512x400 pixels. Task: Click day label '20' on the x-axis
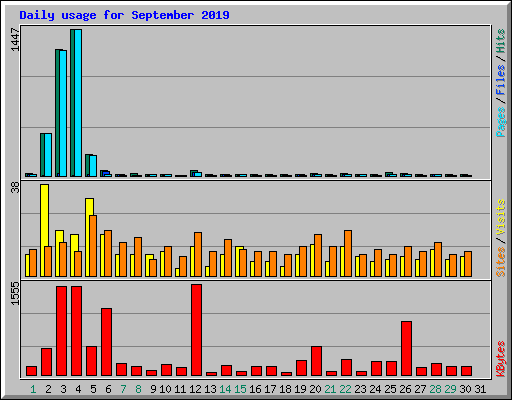point(315,389)
